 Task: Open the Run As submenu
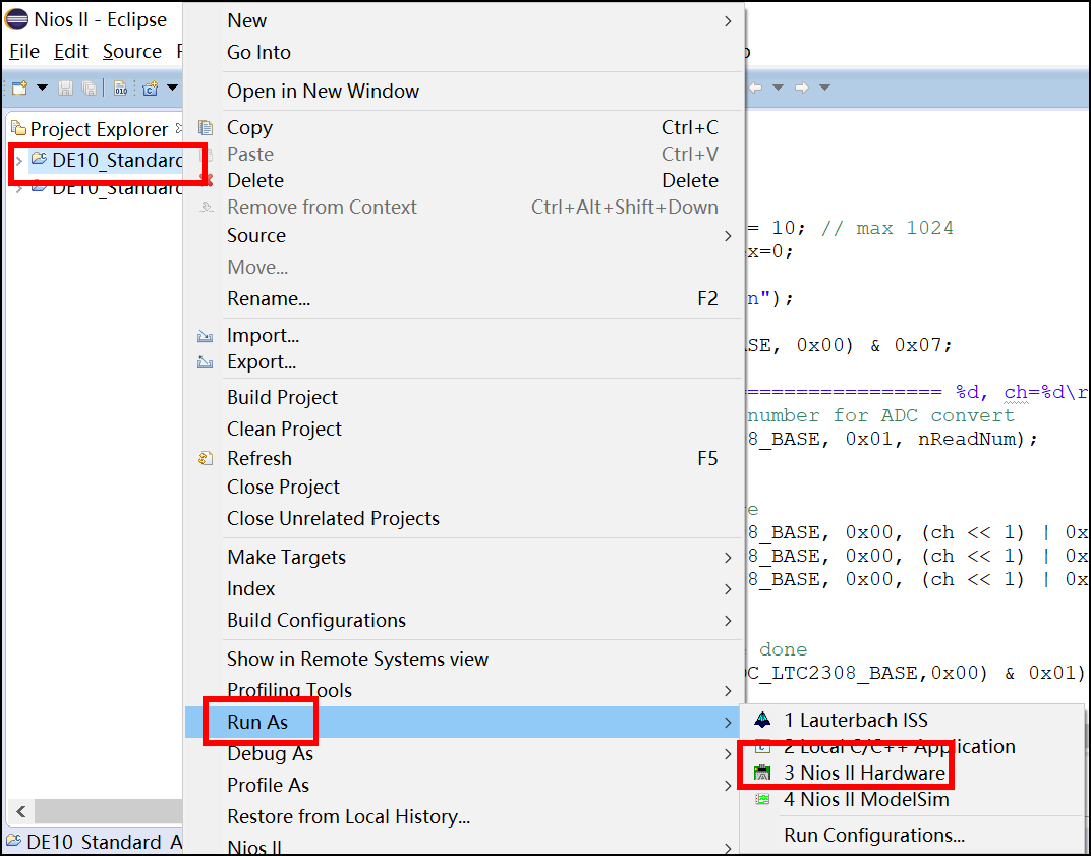464,722
